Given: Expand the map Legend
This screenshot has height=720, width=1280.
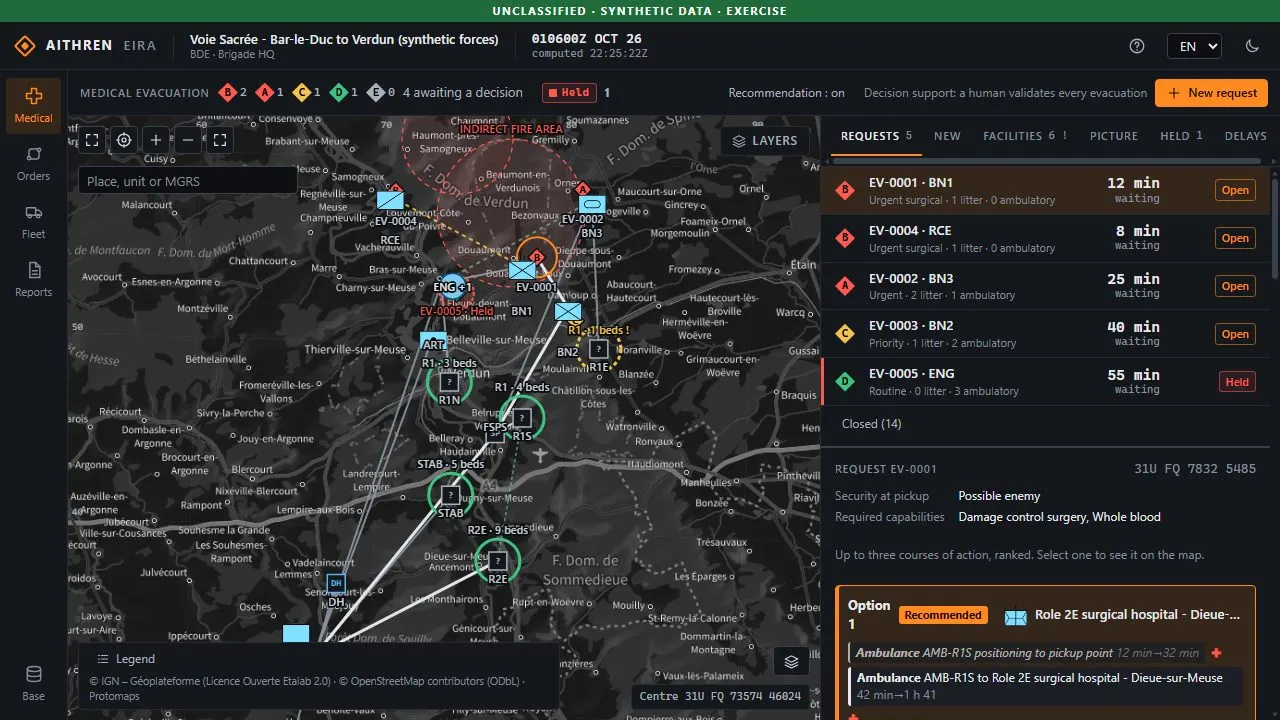Looking at the screenshot, I should tap(126, 659).
